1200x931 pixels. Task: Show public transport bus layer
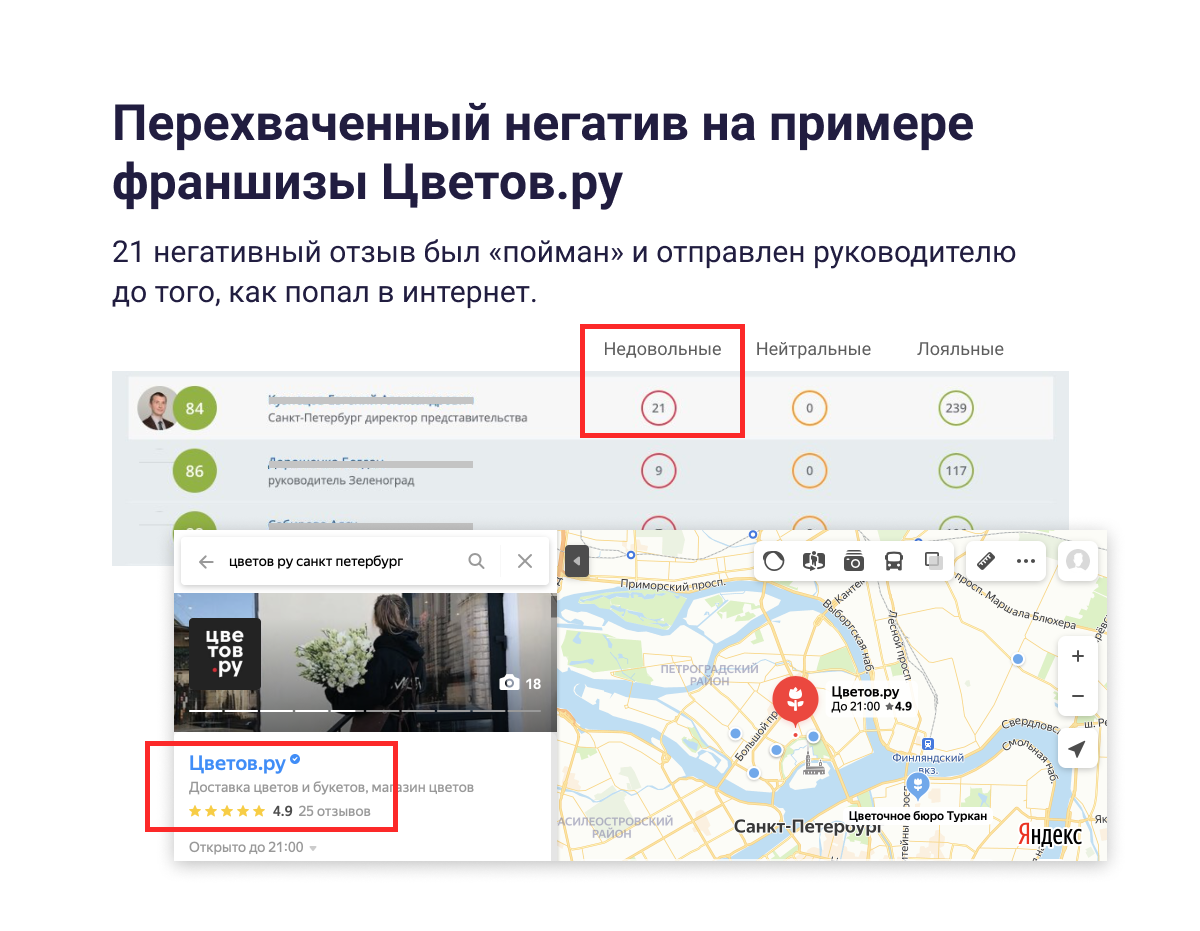(894, 561)
